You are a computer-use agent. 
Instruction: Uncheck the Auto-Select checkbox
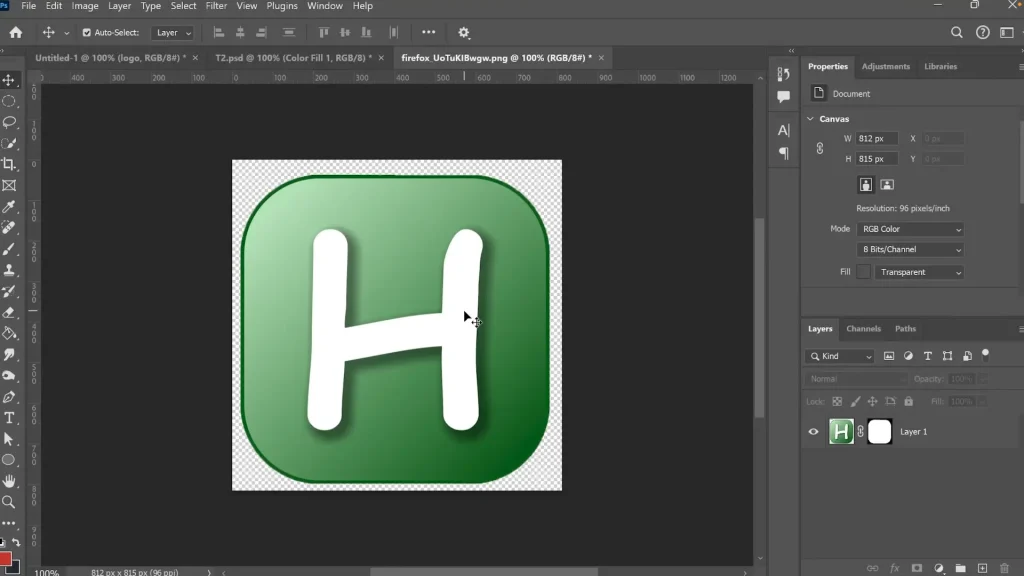coord(86,33)
